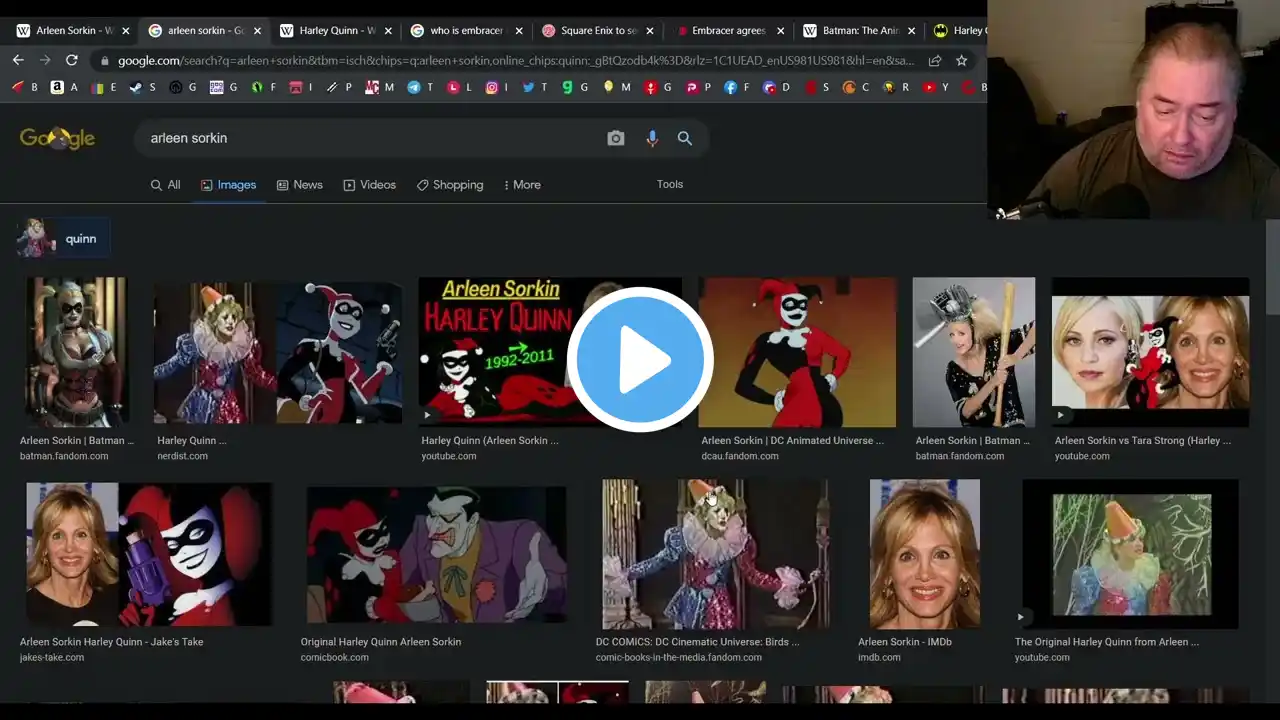The image size is (1280, 720).
Task: Expand the More search options menu
Action: pos(521,185)
